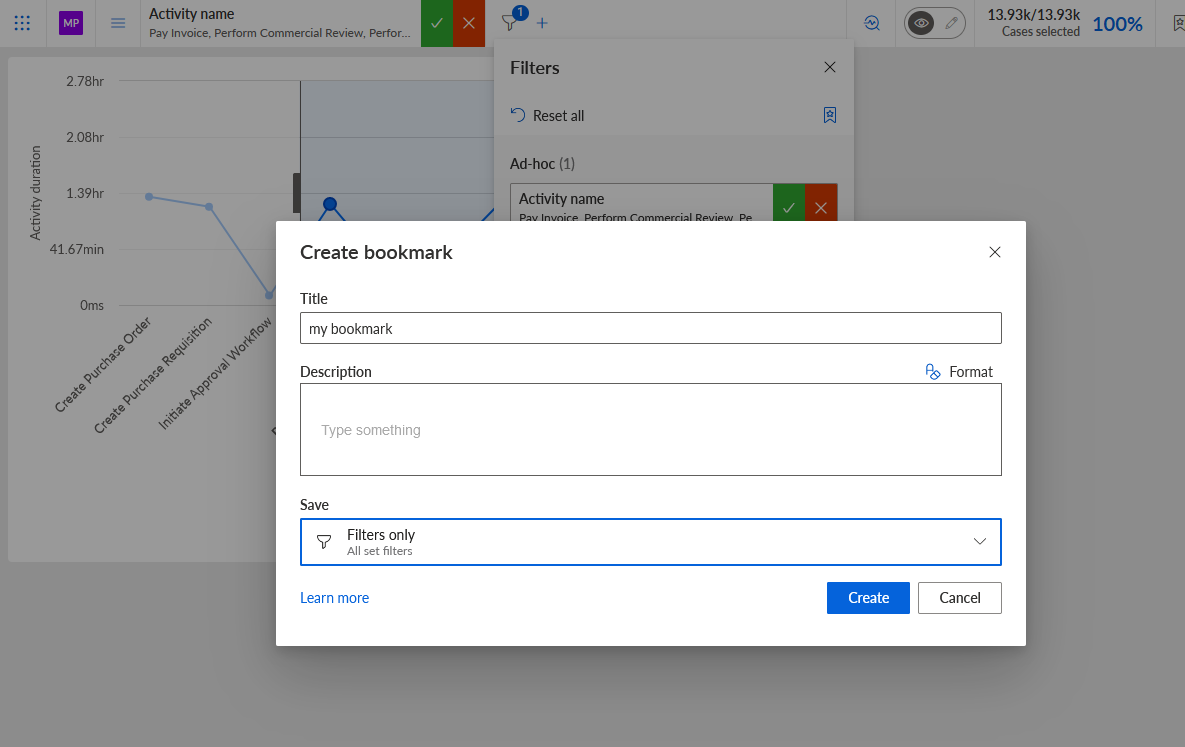Click the Activity name label in the top bar
Image resolution: width=1185 pixels, height=747 pixels.
191,14
